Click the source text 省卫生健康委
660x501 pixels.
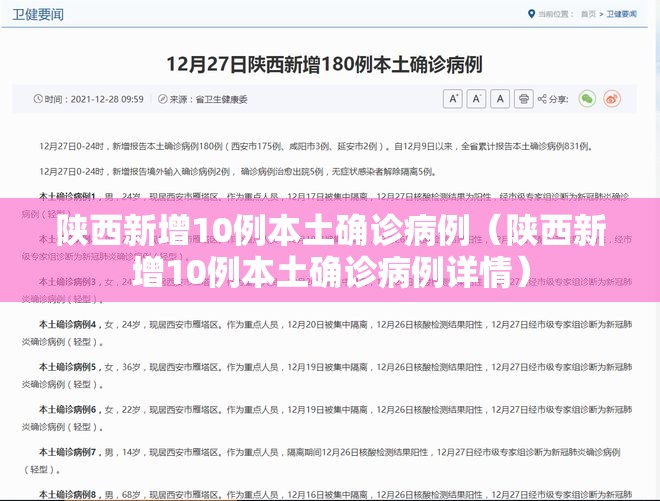click(x=221, y=99)
